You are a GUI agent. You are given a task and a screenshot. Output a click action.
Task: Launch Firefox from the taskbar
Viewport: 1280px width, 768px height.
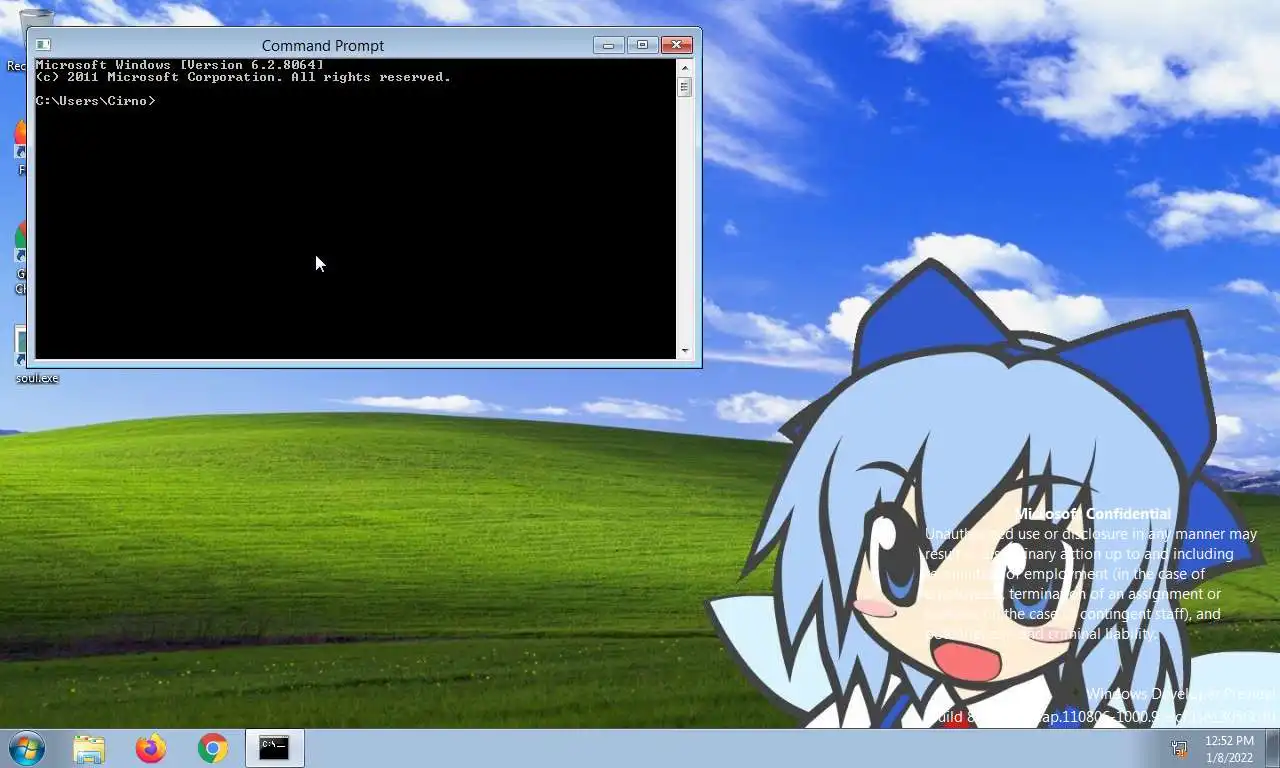(151, 748)
